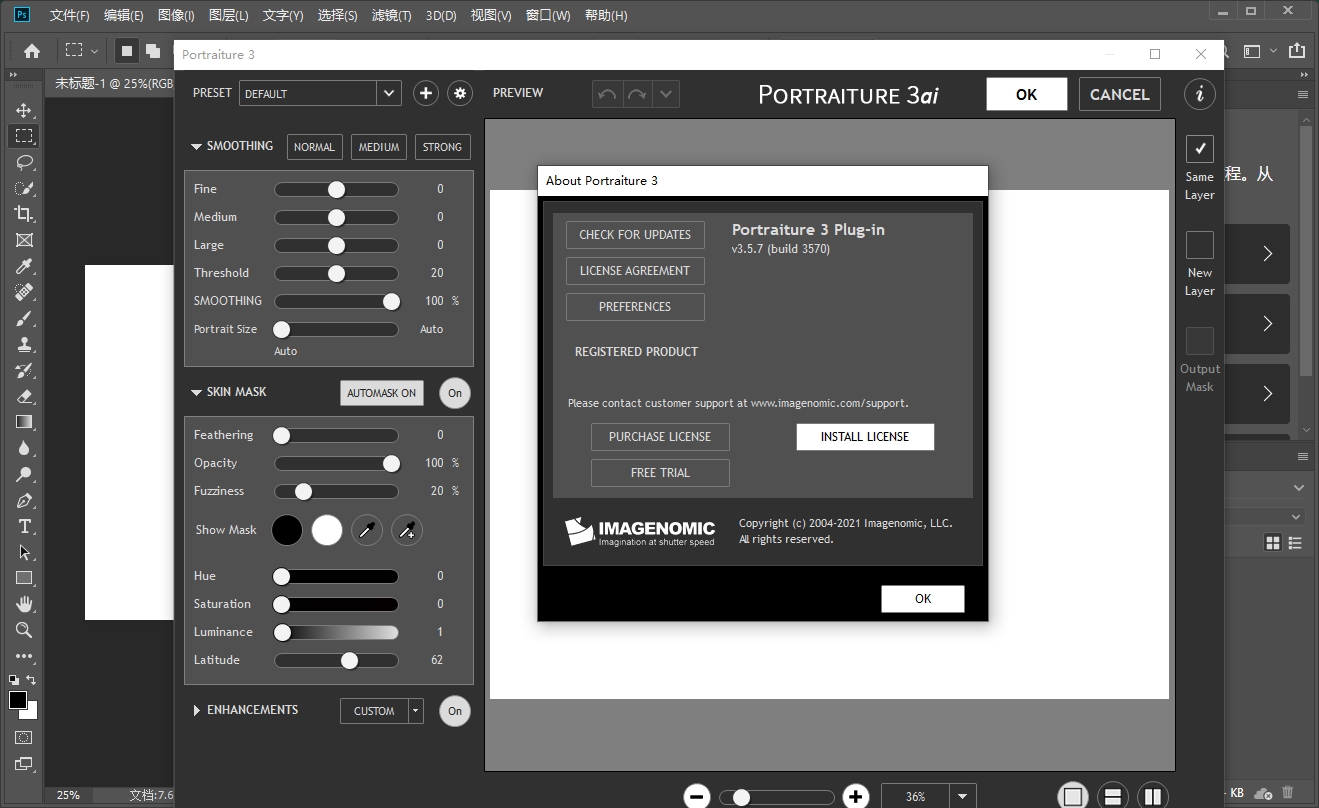Toggle the Same Layer checkbox

1199,149
